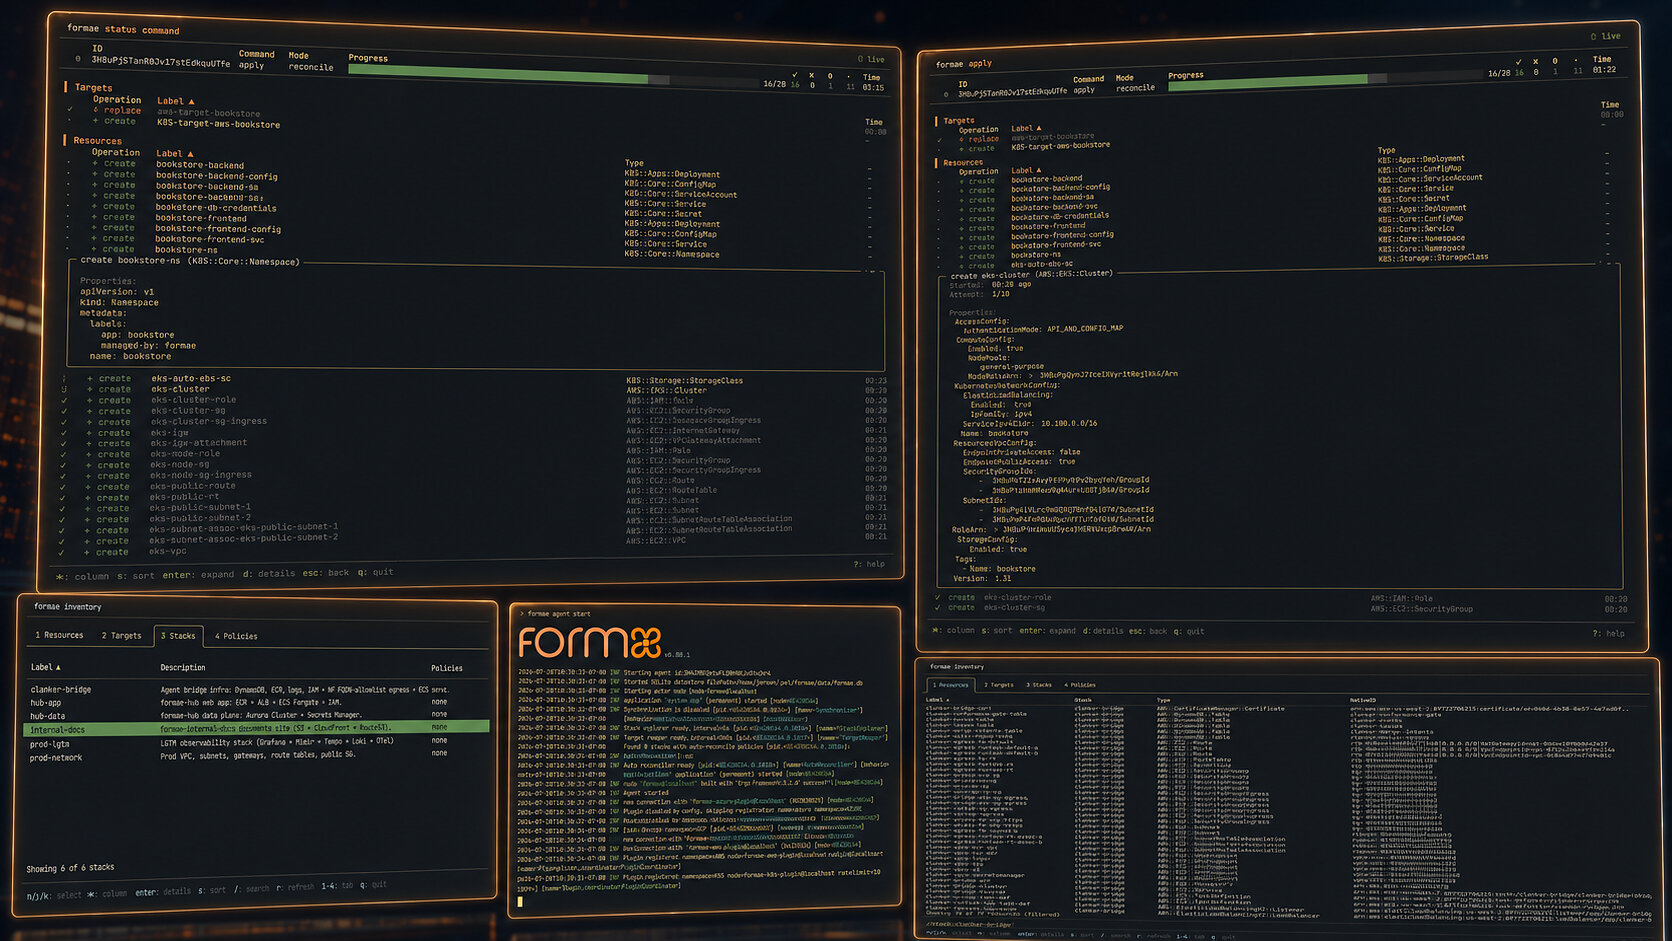1672x941 pixels.
Task: Open the '4 Policies' tab in the stacks inventory window
Action: [236, 636]
